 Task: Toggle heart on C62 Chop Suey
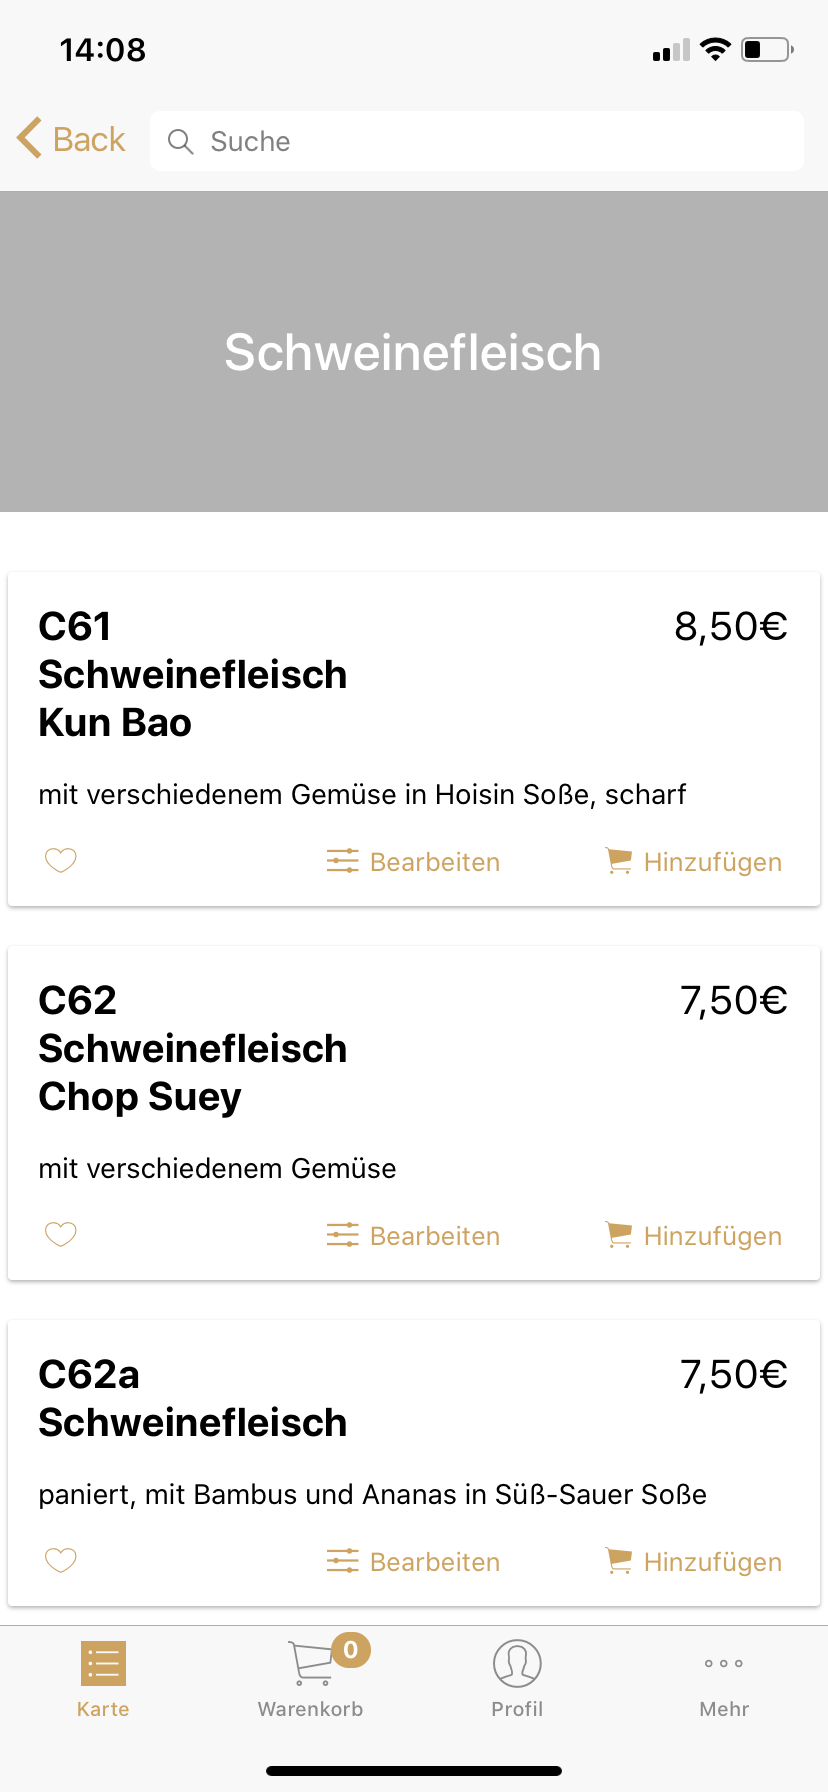61,1234
